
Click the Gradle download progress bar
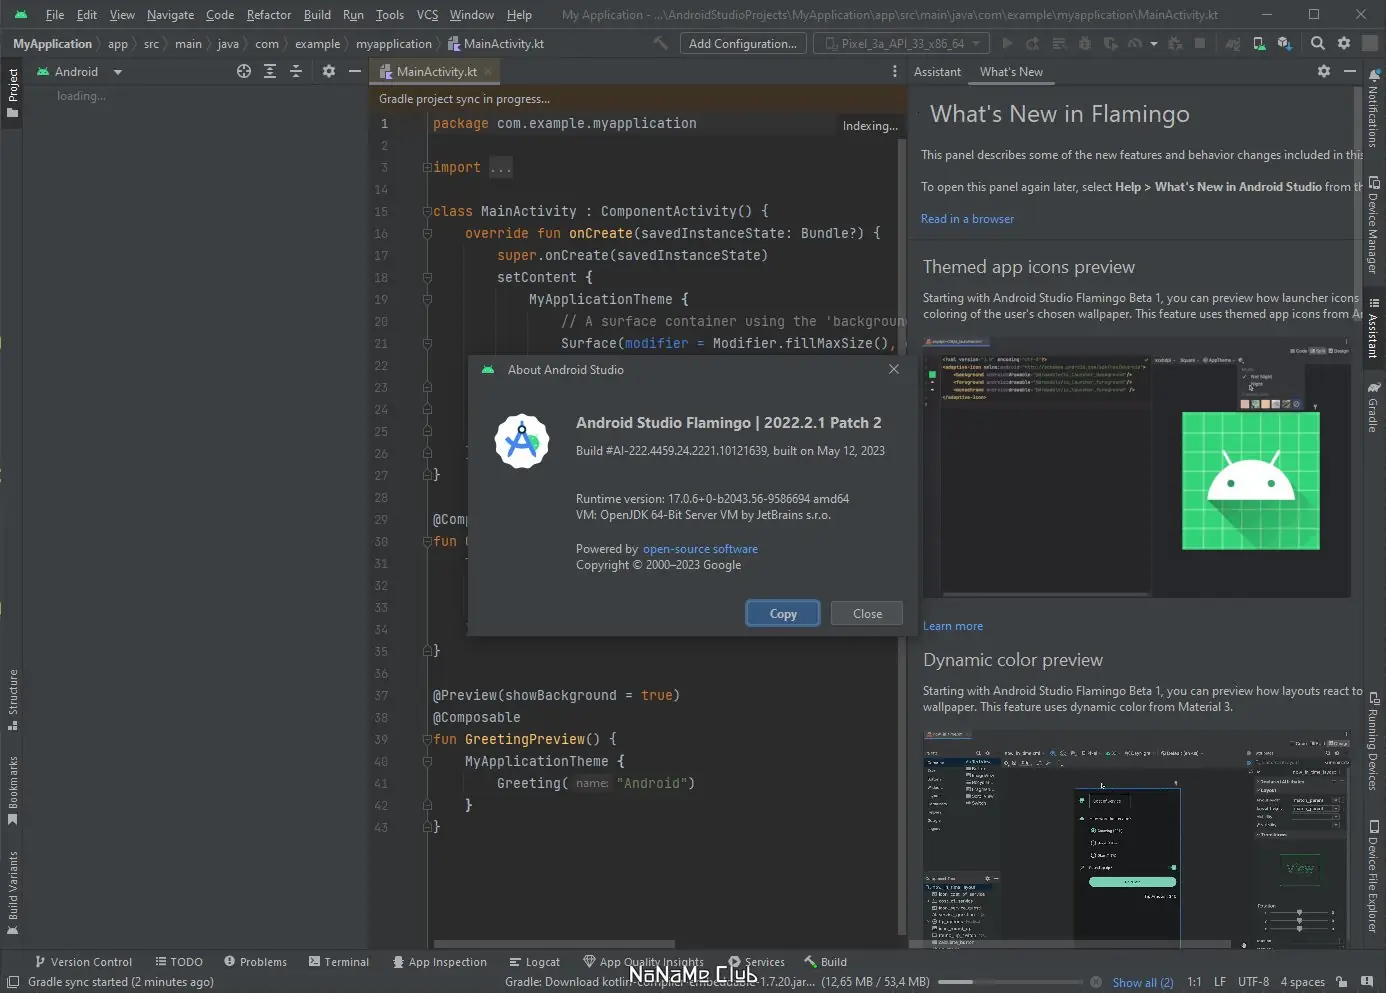point(1009,982)
